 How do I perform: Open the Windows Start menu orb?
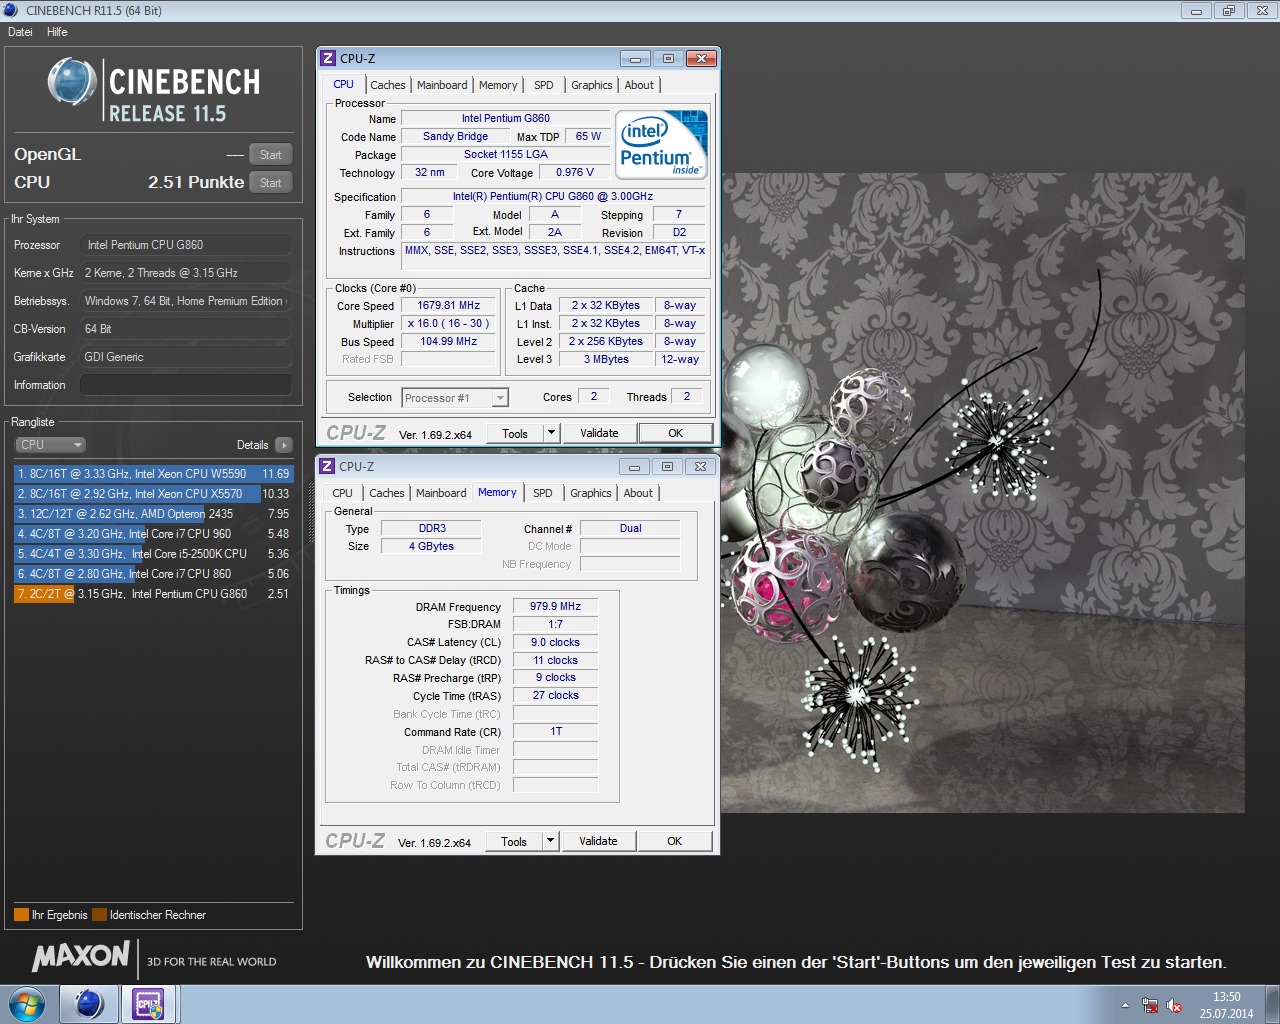click(x=27, y=1004)
